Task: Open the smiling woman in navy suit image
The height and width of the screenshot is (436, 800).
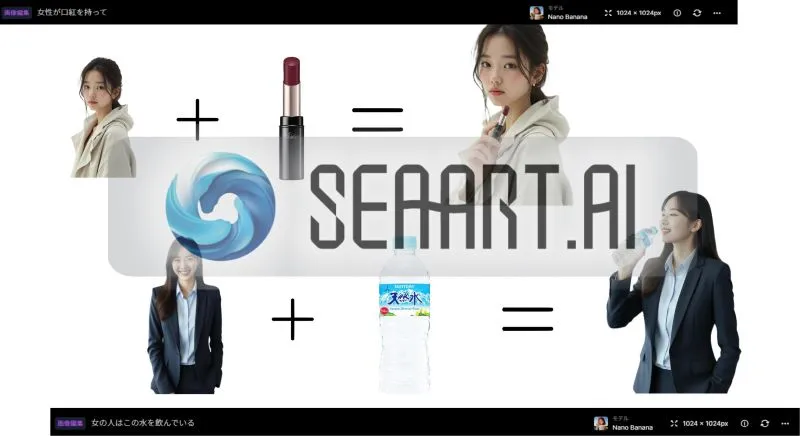Action: [185, 317]
